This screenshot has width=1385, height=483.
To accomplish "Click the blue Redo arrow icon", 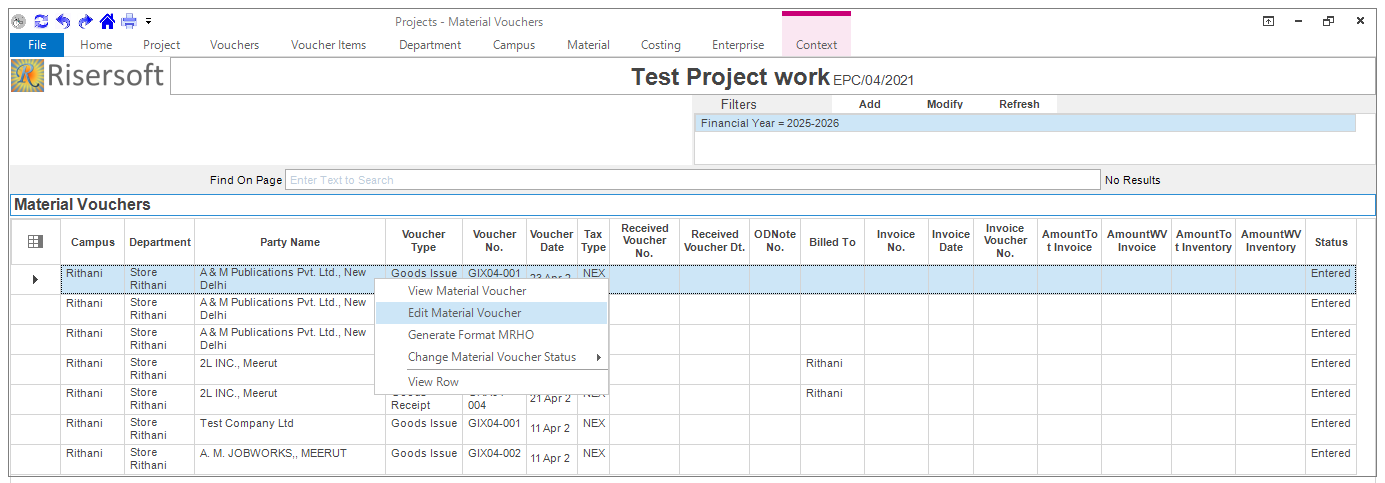I will [85, 21].
